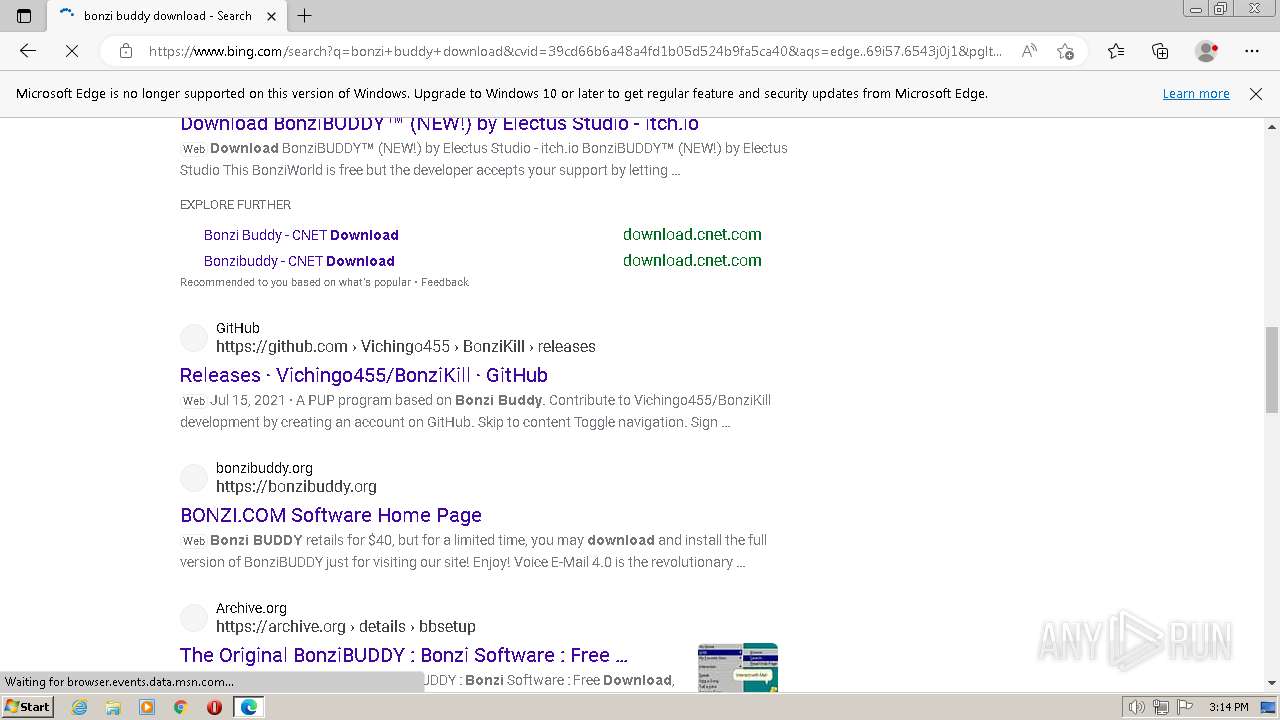This screenshot has width=1280, height=720.
Task: Open Learn more about Edge support
Action: point(1196,94)
